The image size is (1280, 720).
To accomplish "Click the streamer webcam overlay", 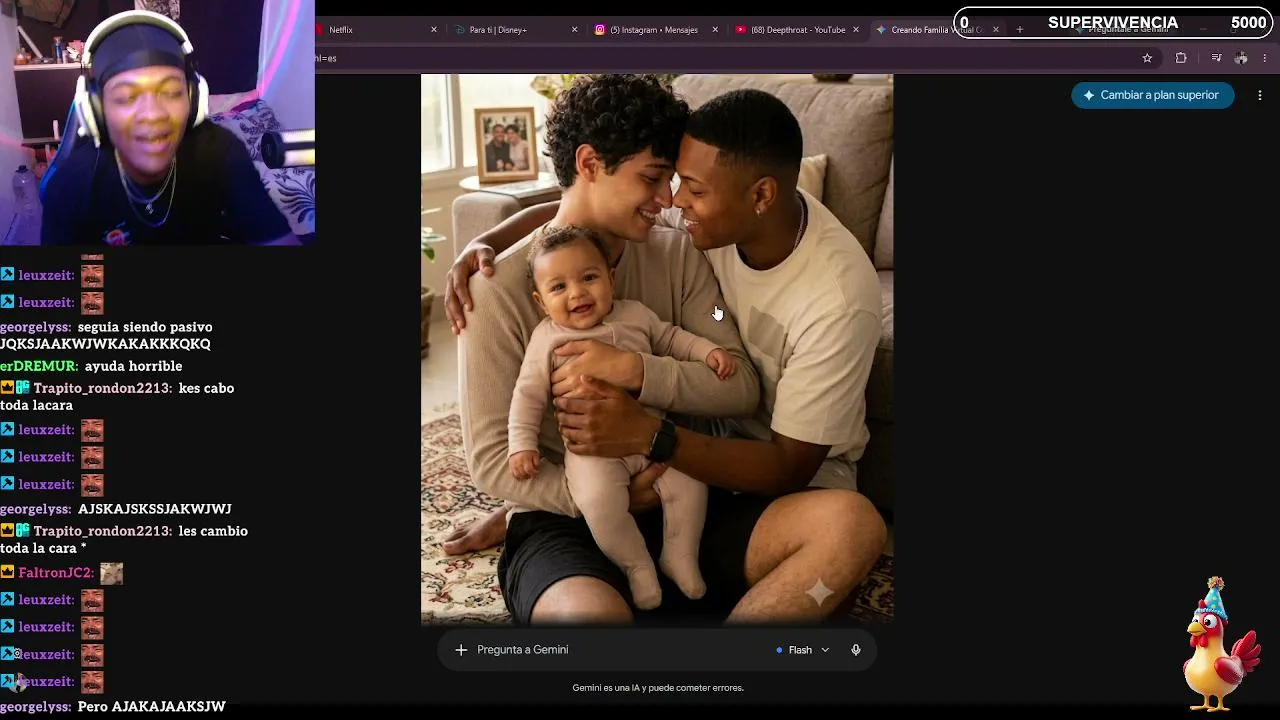I will tap(157, 122).
